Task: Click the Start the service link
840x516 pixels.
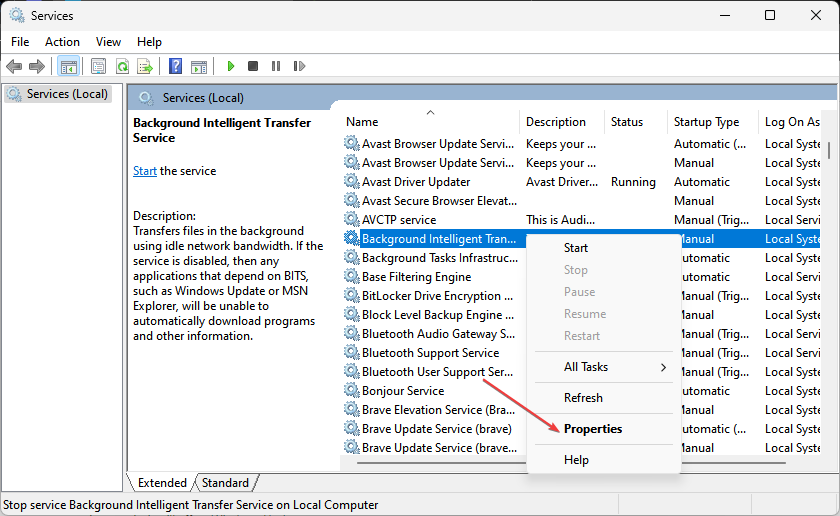Action: tap(145, 171)
